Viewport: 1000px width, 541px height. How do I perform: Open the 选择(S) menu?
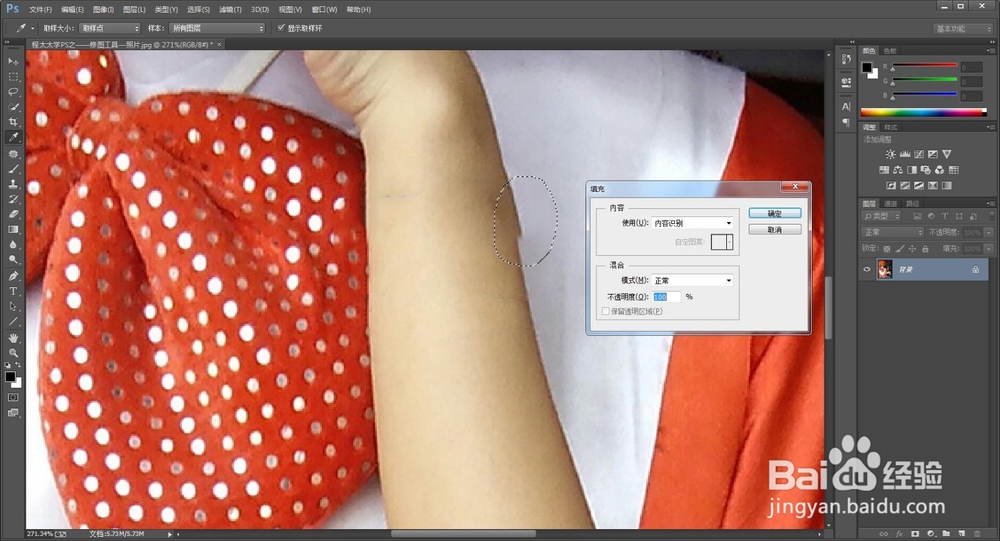[198, 10]
